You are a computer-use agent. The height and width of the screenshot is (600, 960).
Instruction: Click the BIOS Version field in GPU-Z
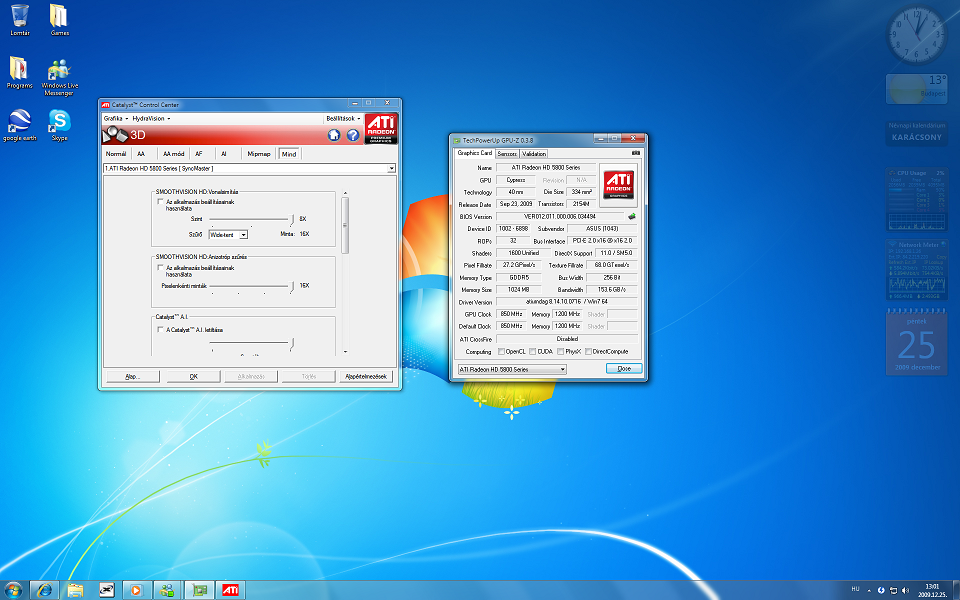[x=560, y=216]
